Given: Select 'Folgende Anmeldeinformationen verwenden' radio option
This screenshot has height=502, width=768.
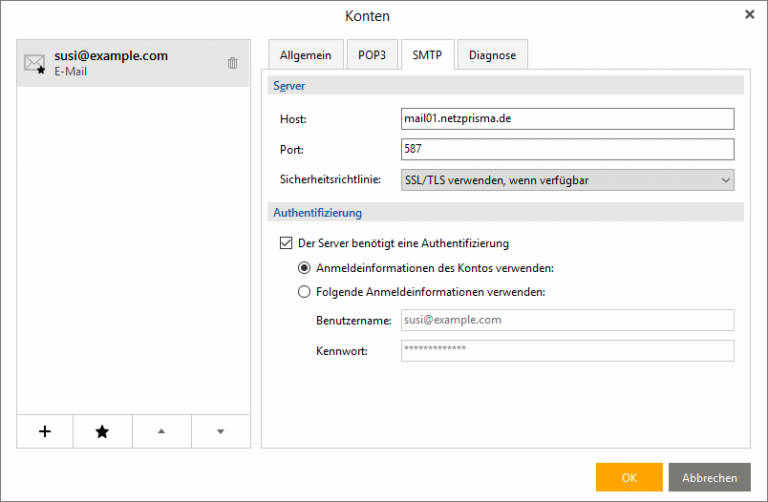Looking at the screenshot, I should [305, 293].
